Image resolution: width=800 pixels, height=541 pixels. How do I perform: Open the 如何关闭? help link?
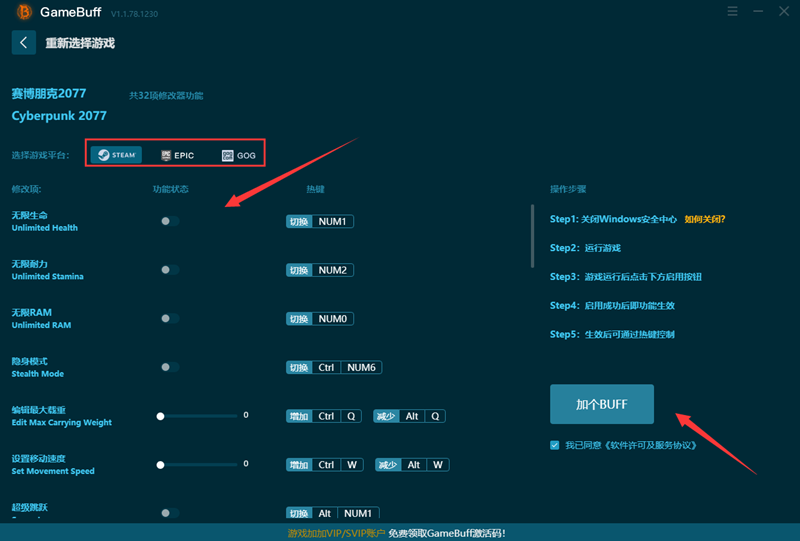click(x=704, y=219)
